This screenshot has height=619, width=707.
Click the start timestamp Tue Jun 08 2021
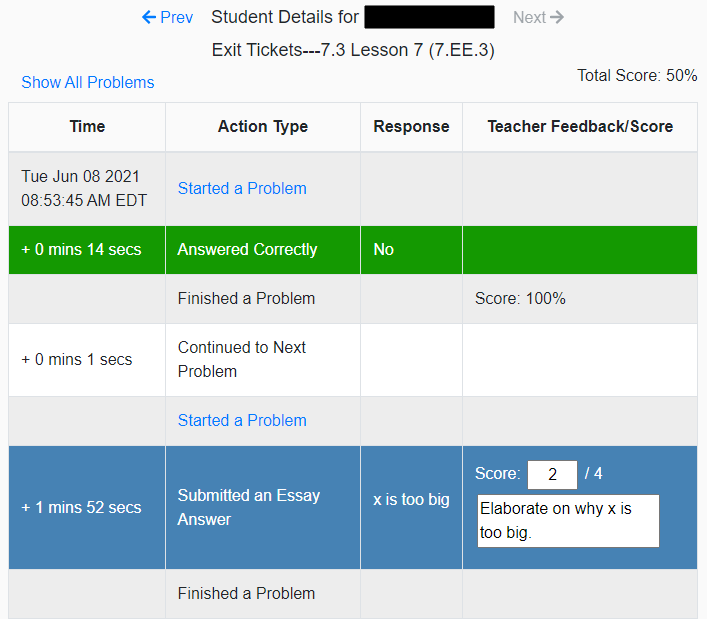(84, 188)
